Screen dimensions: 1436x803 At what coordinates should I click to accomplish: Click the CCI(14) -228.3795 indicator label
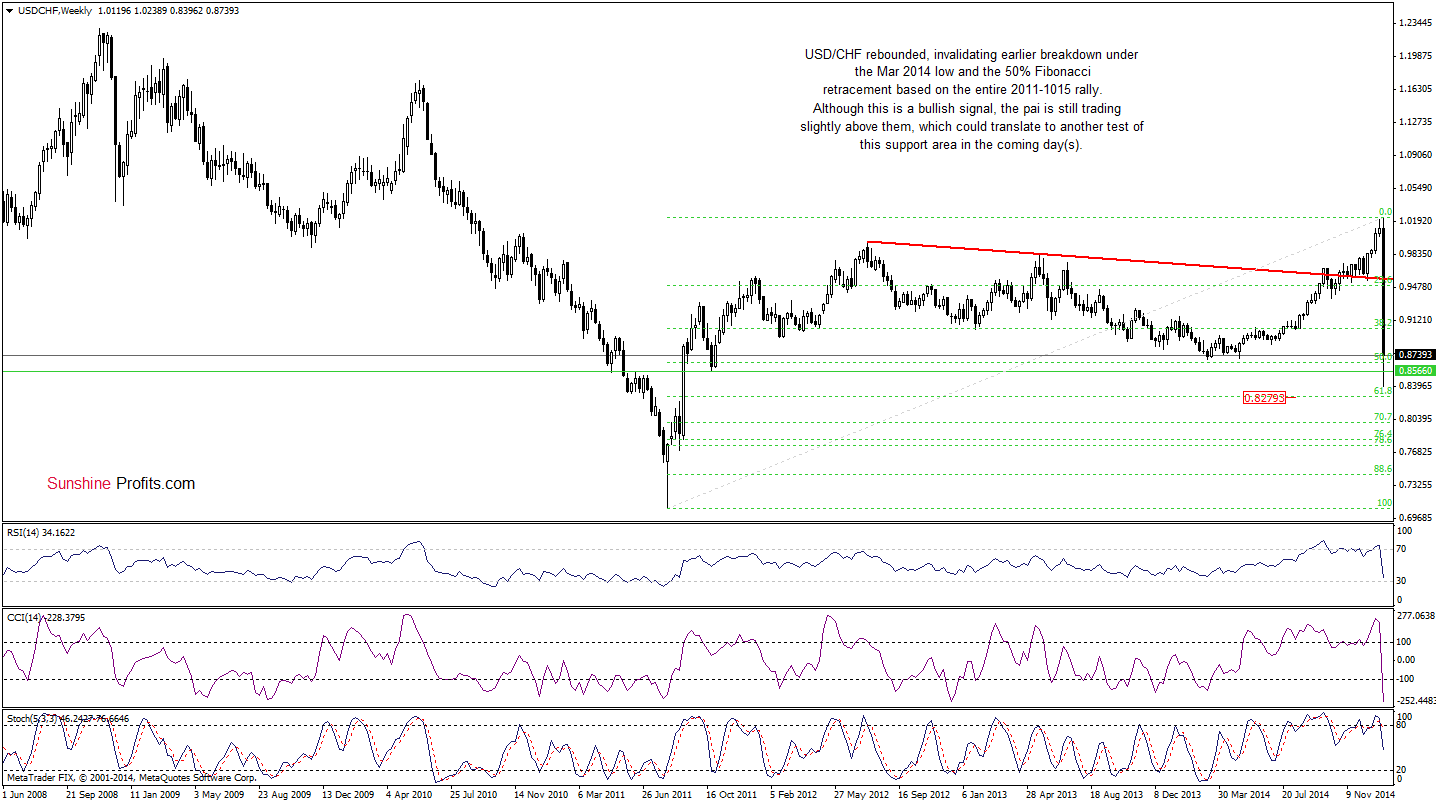(x=45, y=617)
